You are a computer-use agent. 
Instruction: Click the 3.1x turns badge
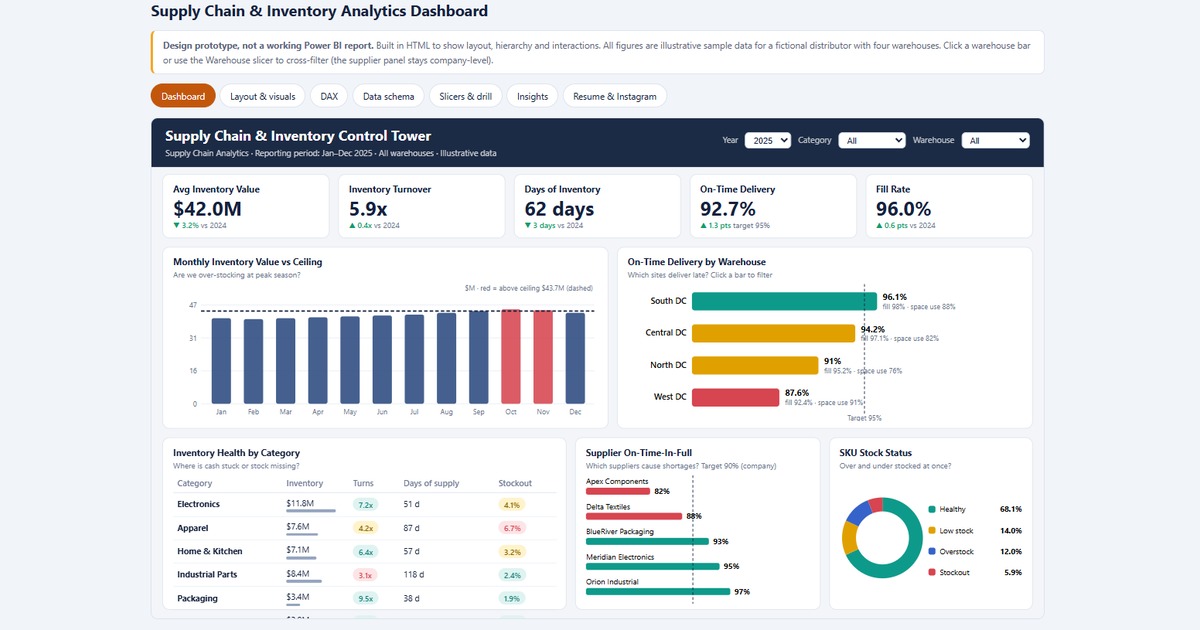click(x=365, y=575)
